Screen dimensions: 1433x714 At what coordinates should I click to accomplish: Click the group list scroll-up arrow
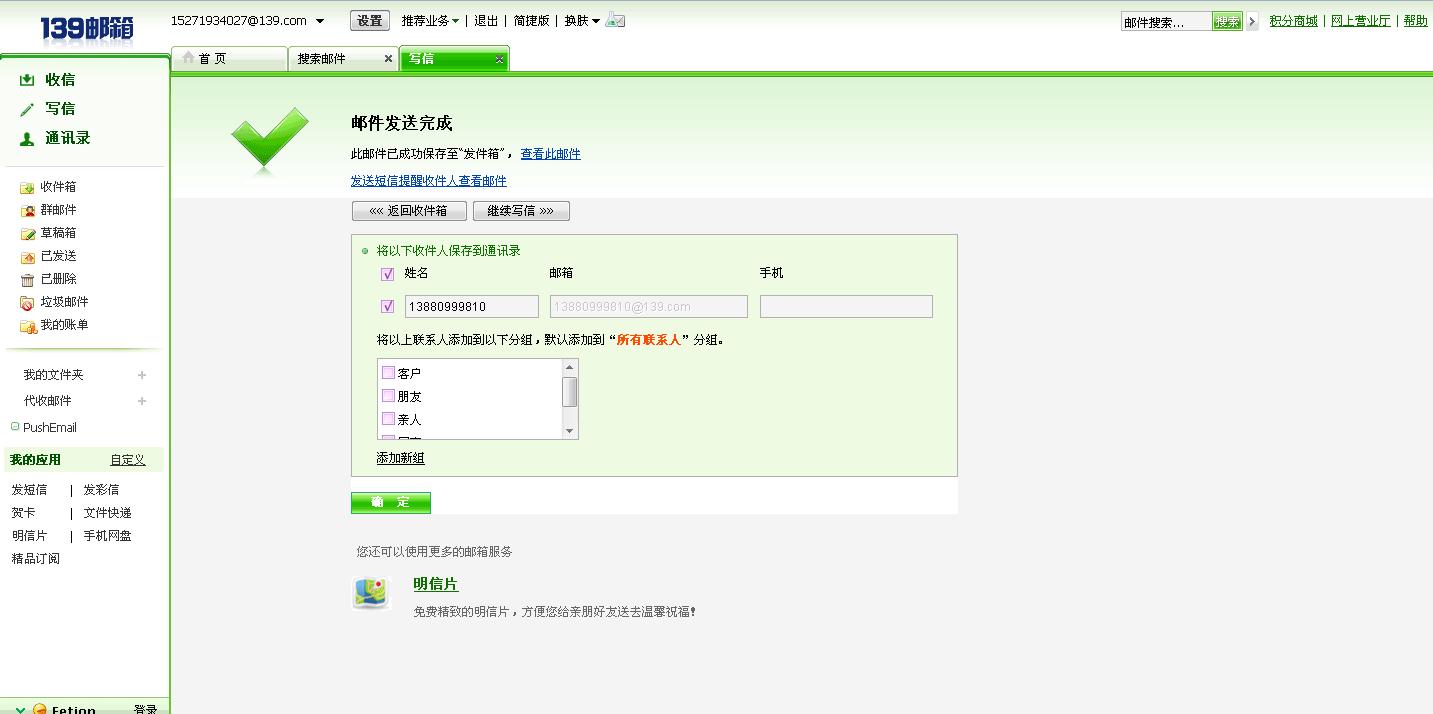pos(570,367)
